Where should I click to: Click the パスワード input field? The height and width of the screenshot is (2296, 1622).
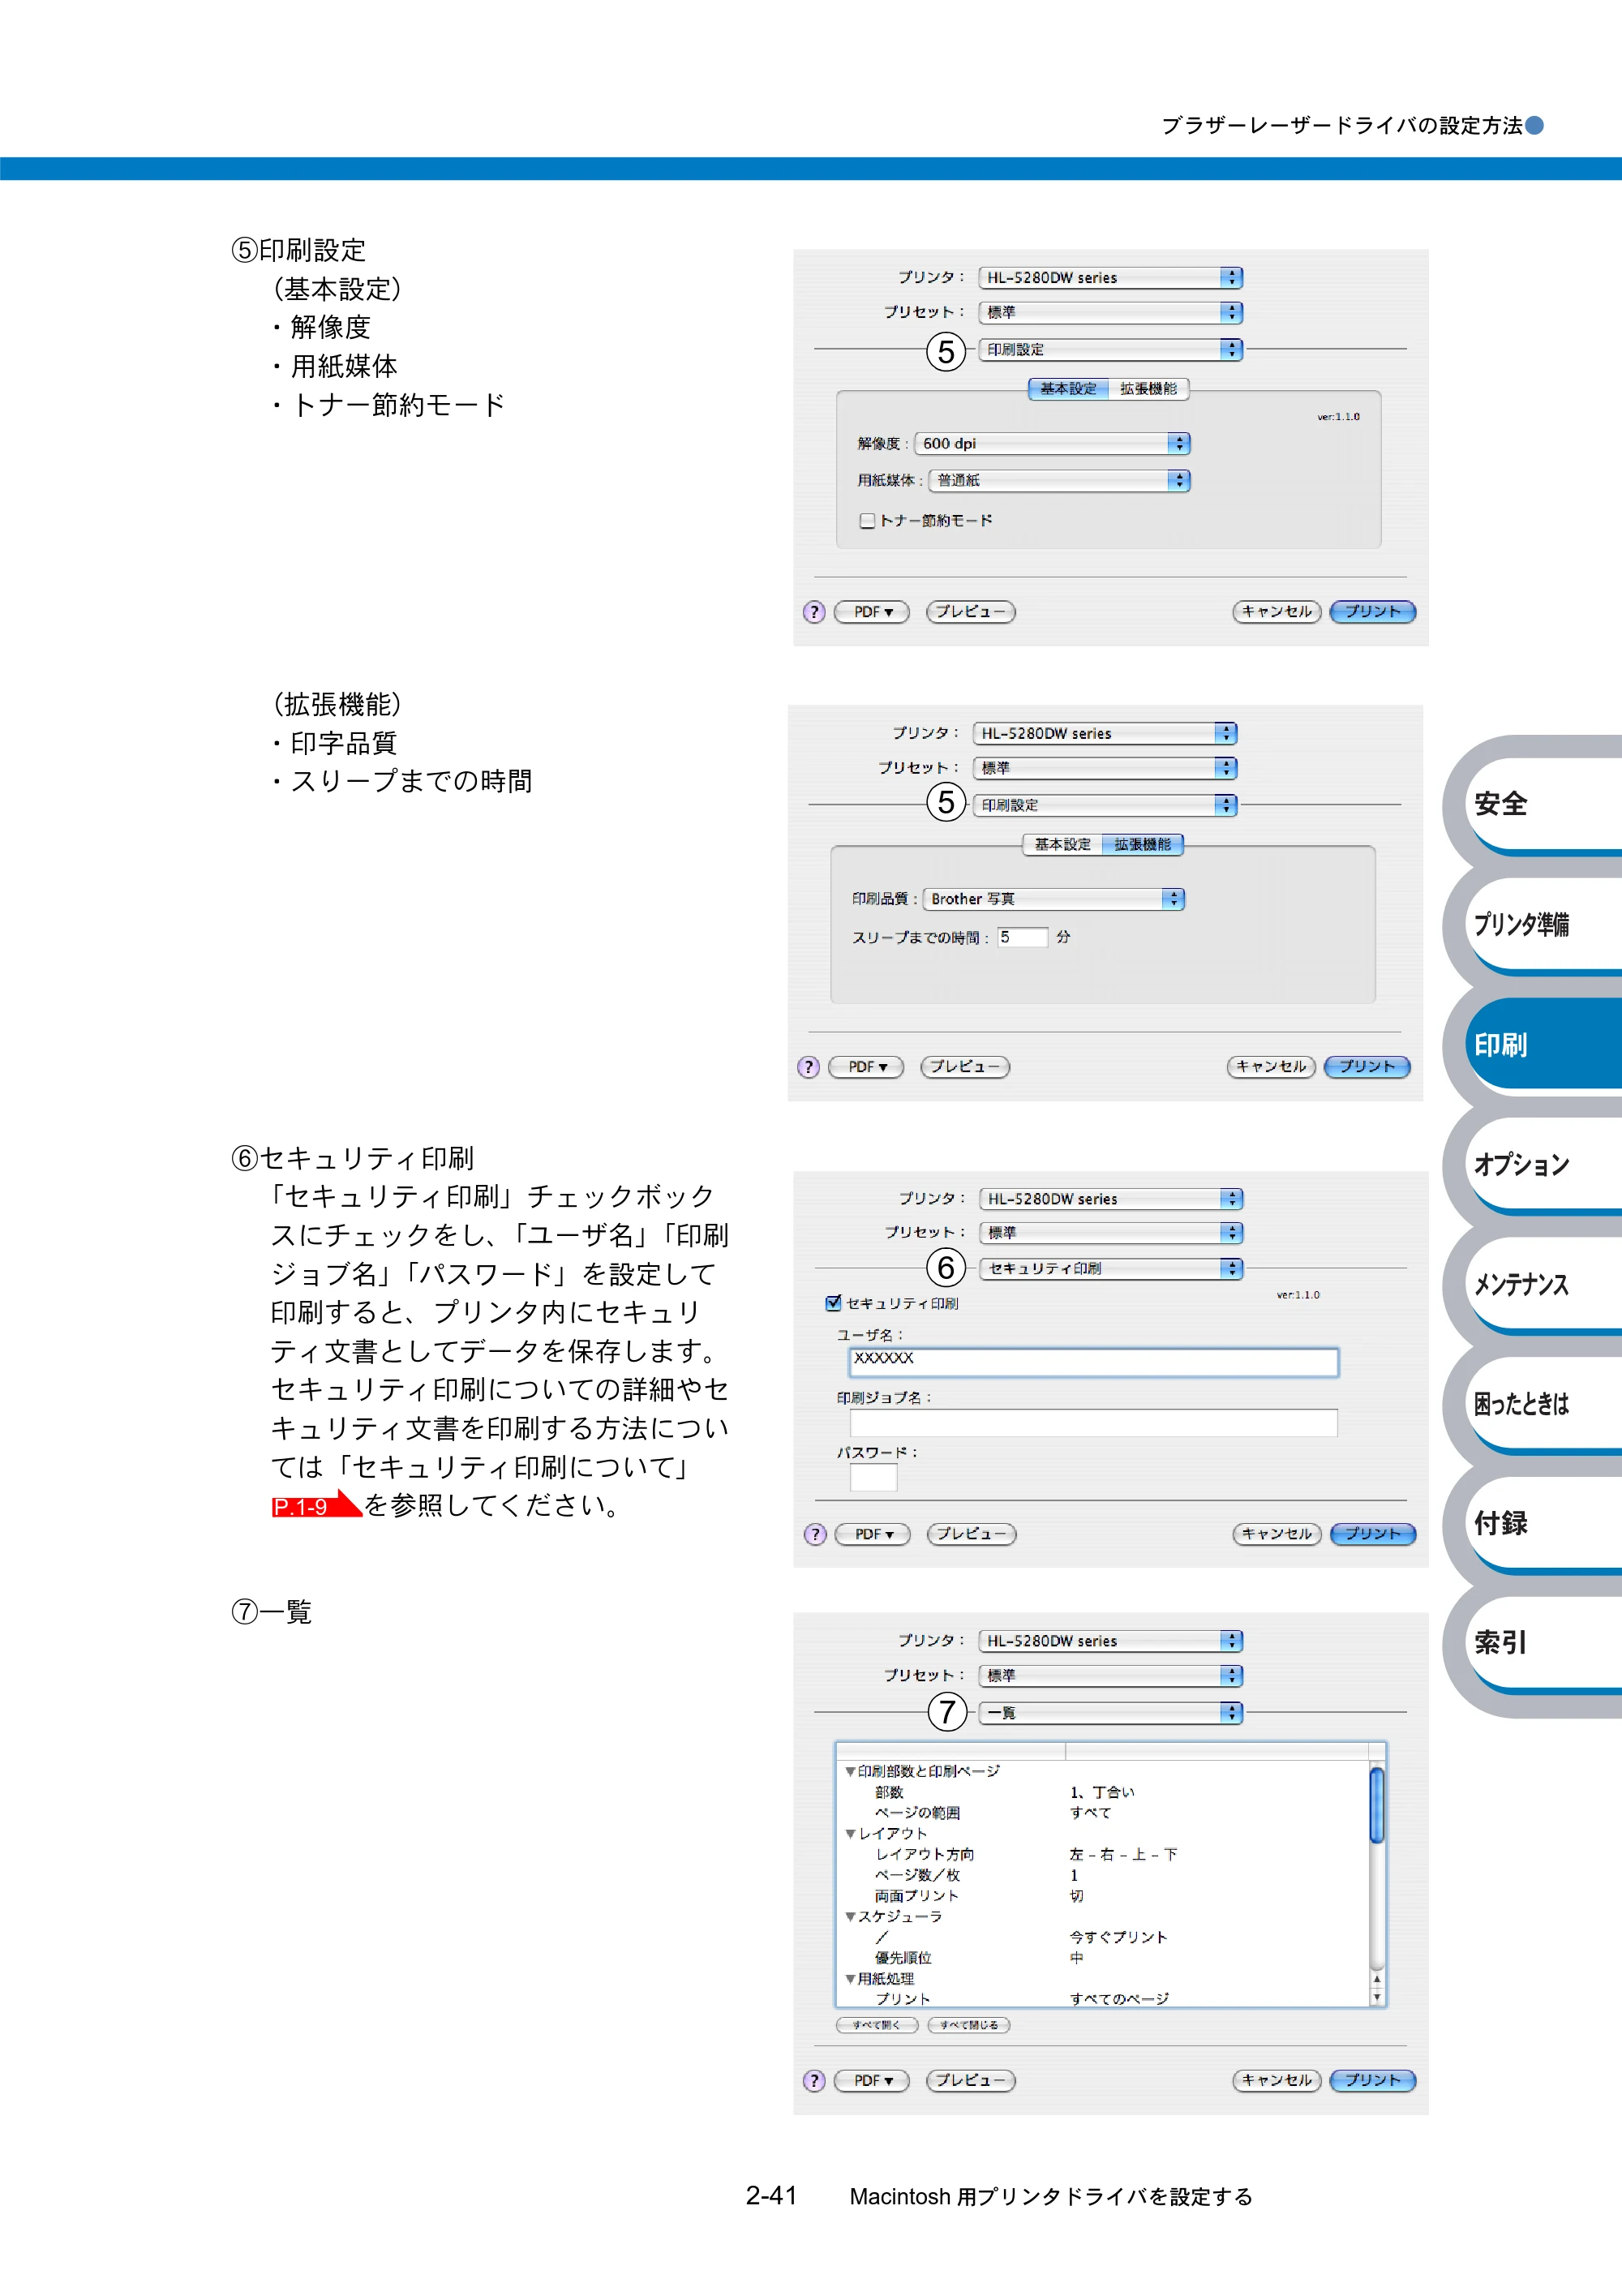coord(873,1478)
